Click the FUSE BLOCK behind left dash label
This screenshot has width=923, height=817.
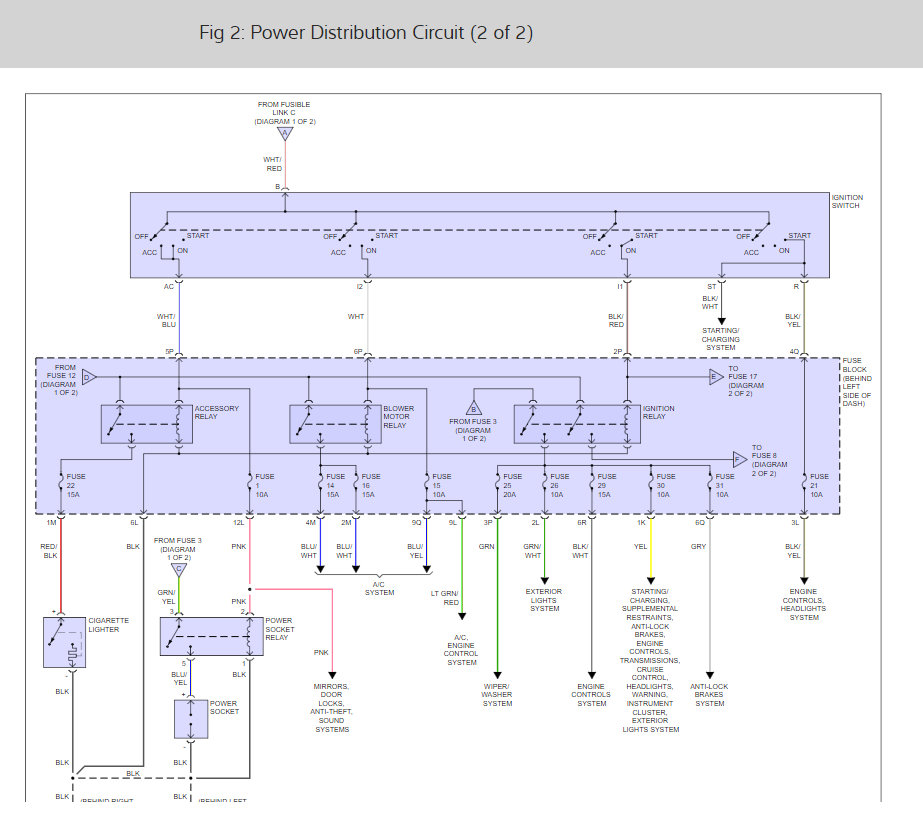pos(856,381)
